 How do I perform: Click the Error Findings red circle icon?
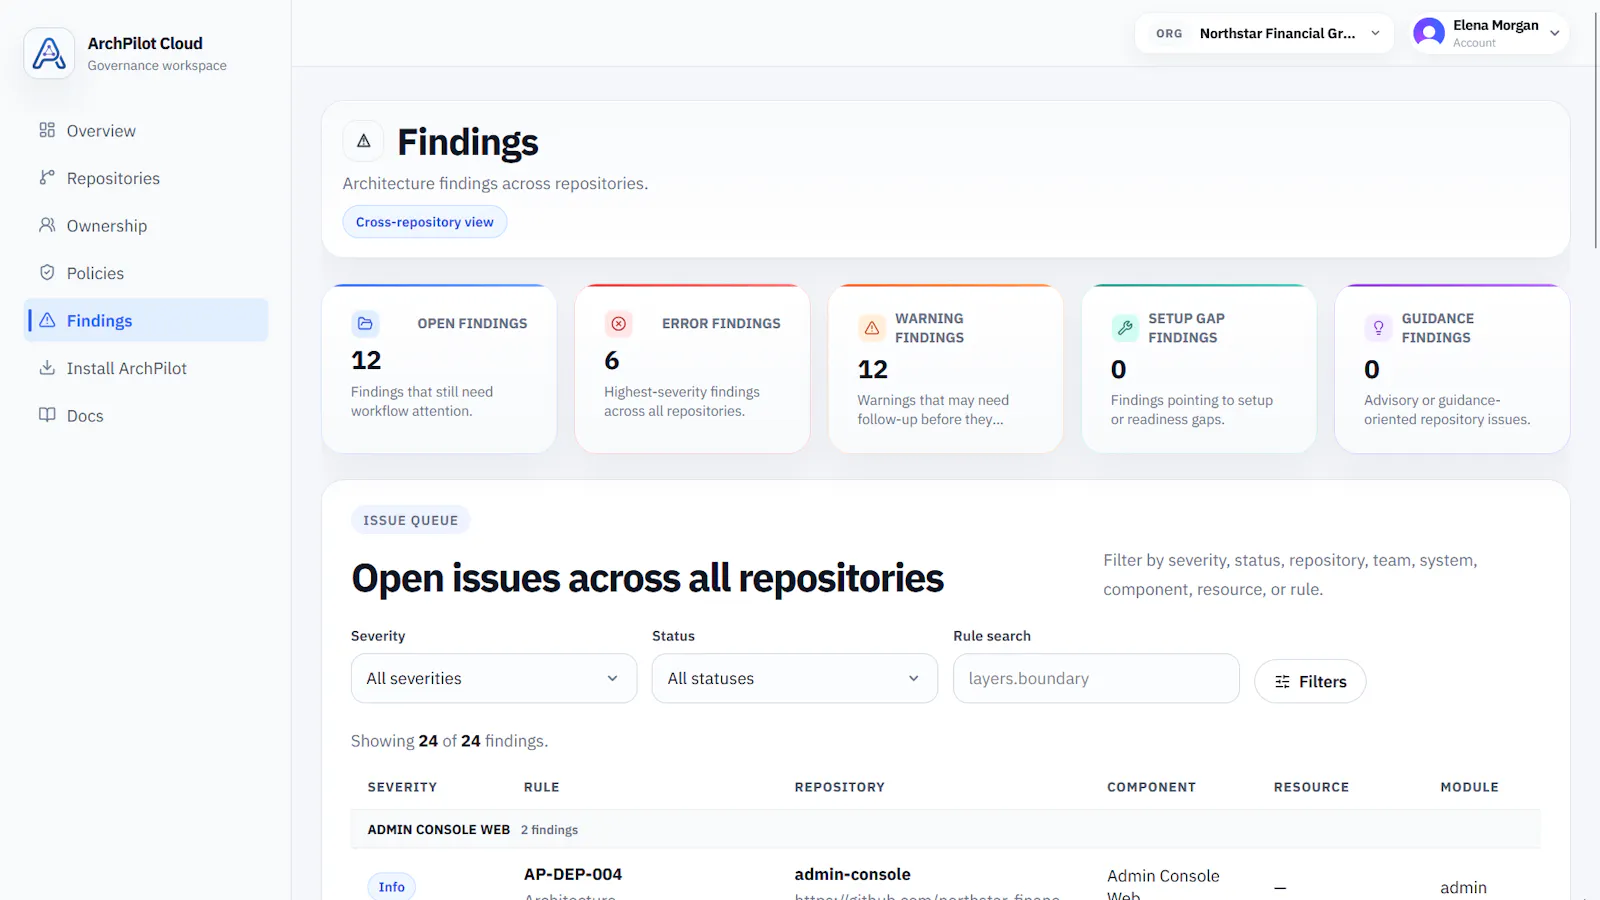(619, 324)
